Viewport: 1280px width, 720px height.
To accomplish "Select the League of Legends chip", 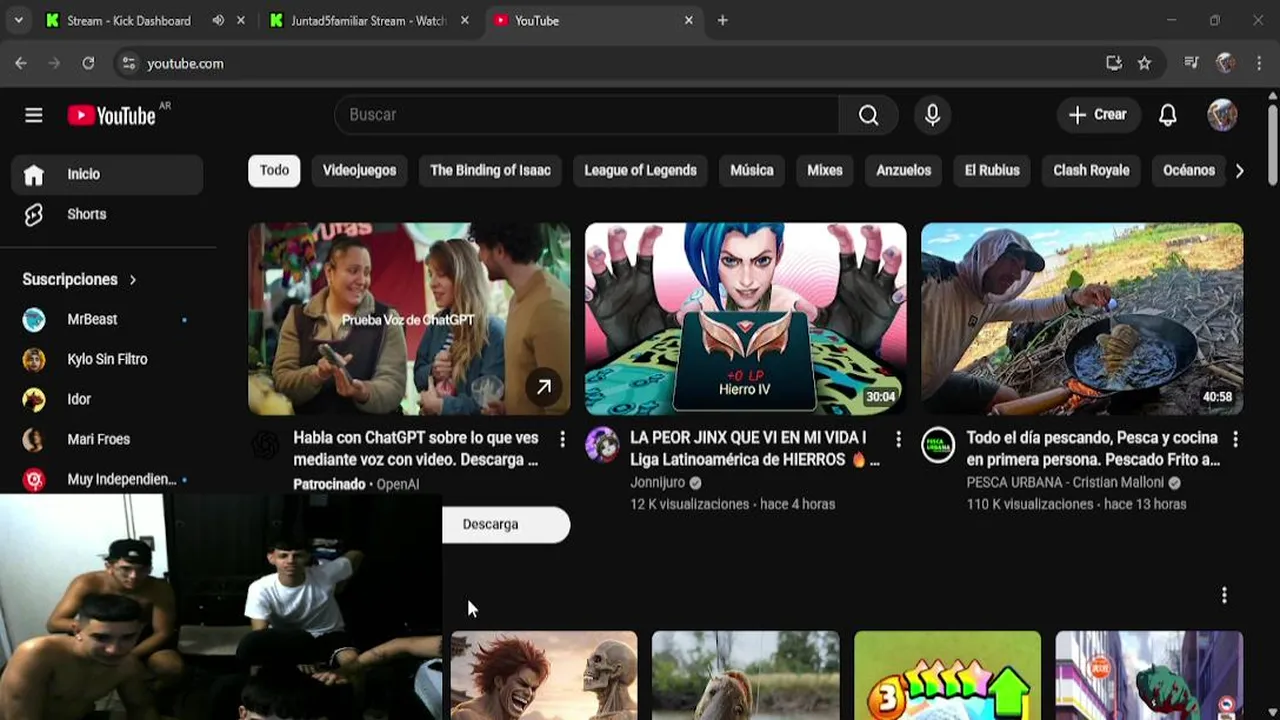I will 640,170.
